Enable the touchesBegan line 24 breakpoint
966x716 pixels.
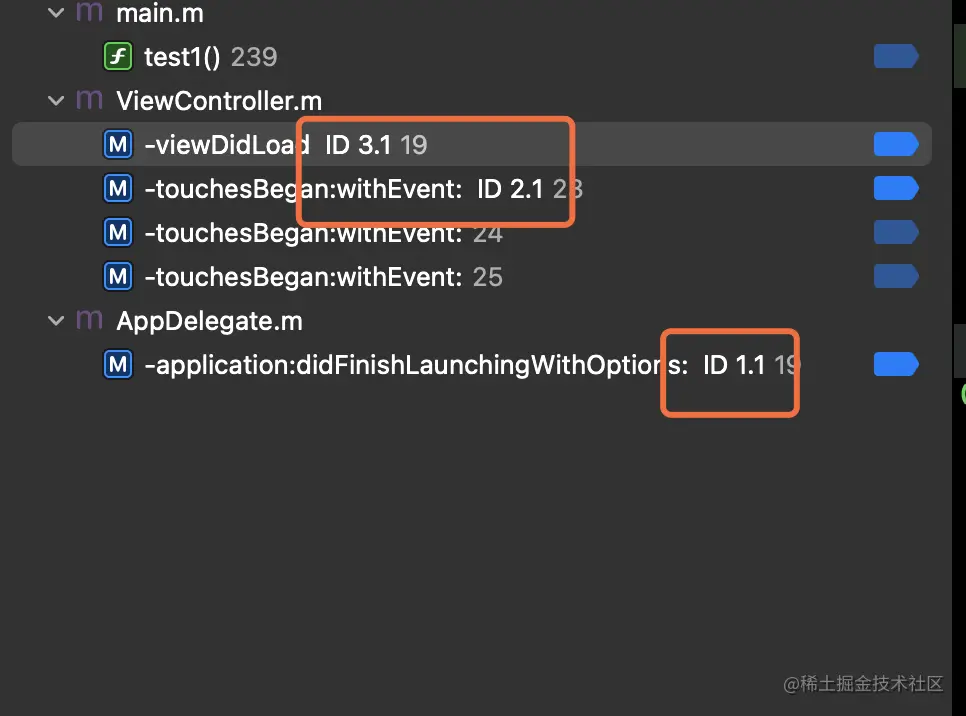(x=896, y=233)
